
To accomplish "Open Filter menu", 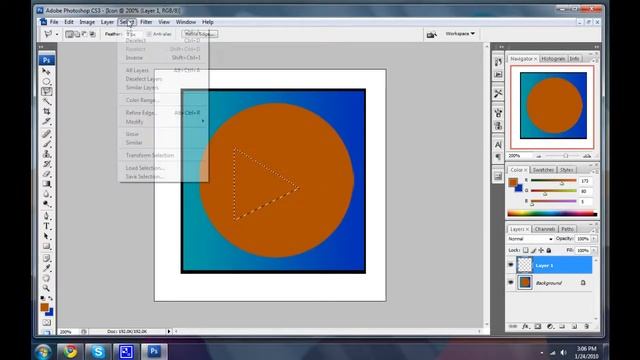I will click(146, 22).
